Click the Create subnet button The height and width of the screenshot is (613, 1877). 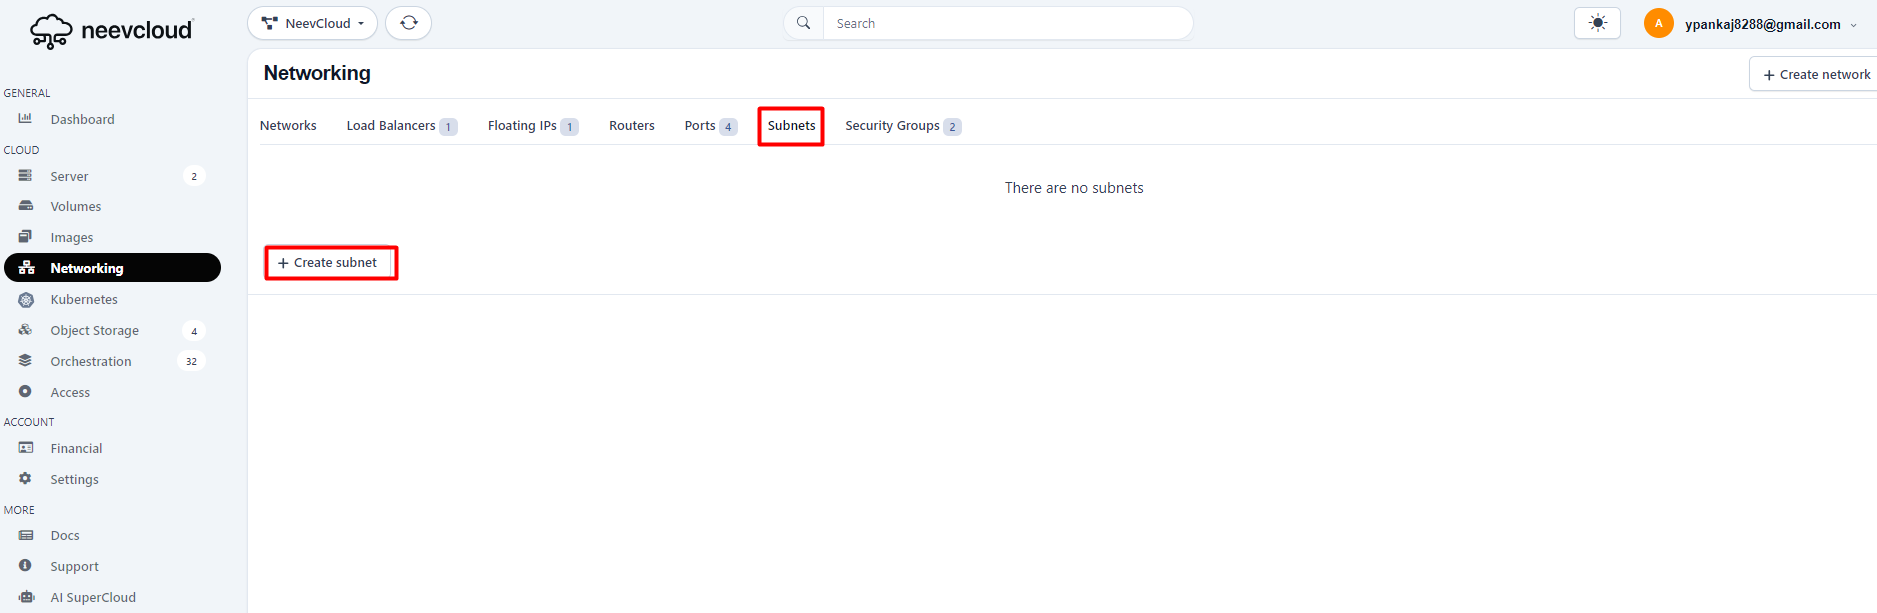[x=330, y=263]
